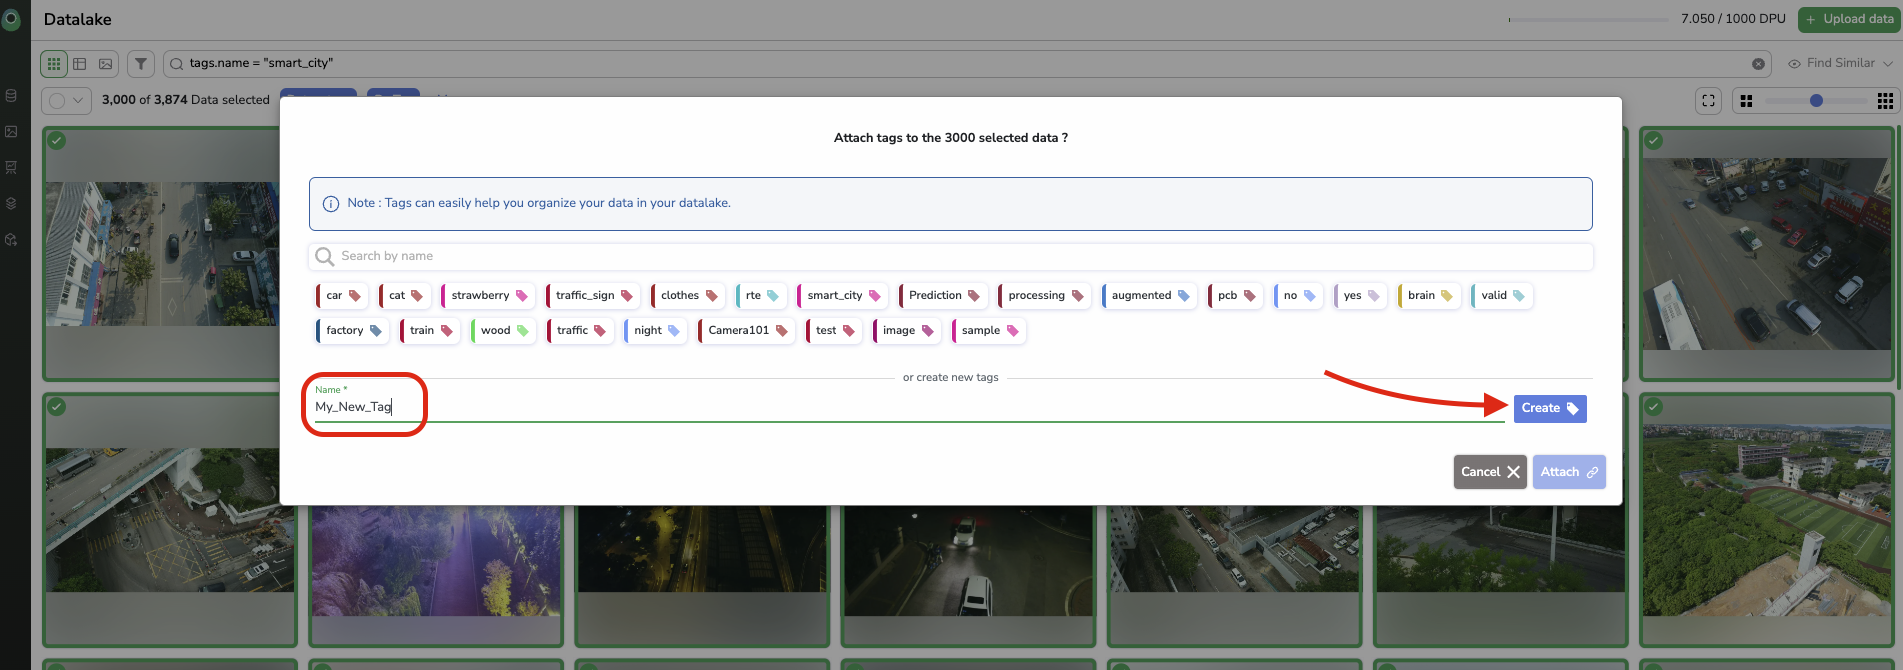
Task: Select the traffic tag
Action: [x=580, y=331]
